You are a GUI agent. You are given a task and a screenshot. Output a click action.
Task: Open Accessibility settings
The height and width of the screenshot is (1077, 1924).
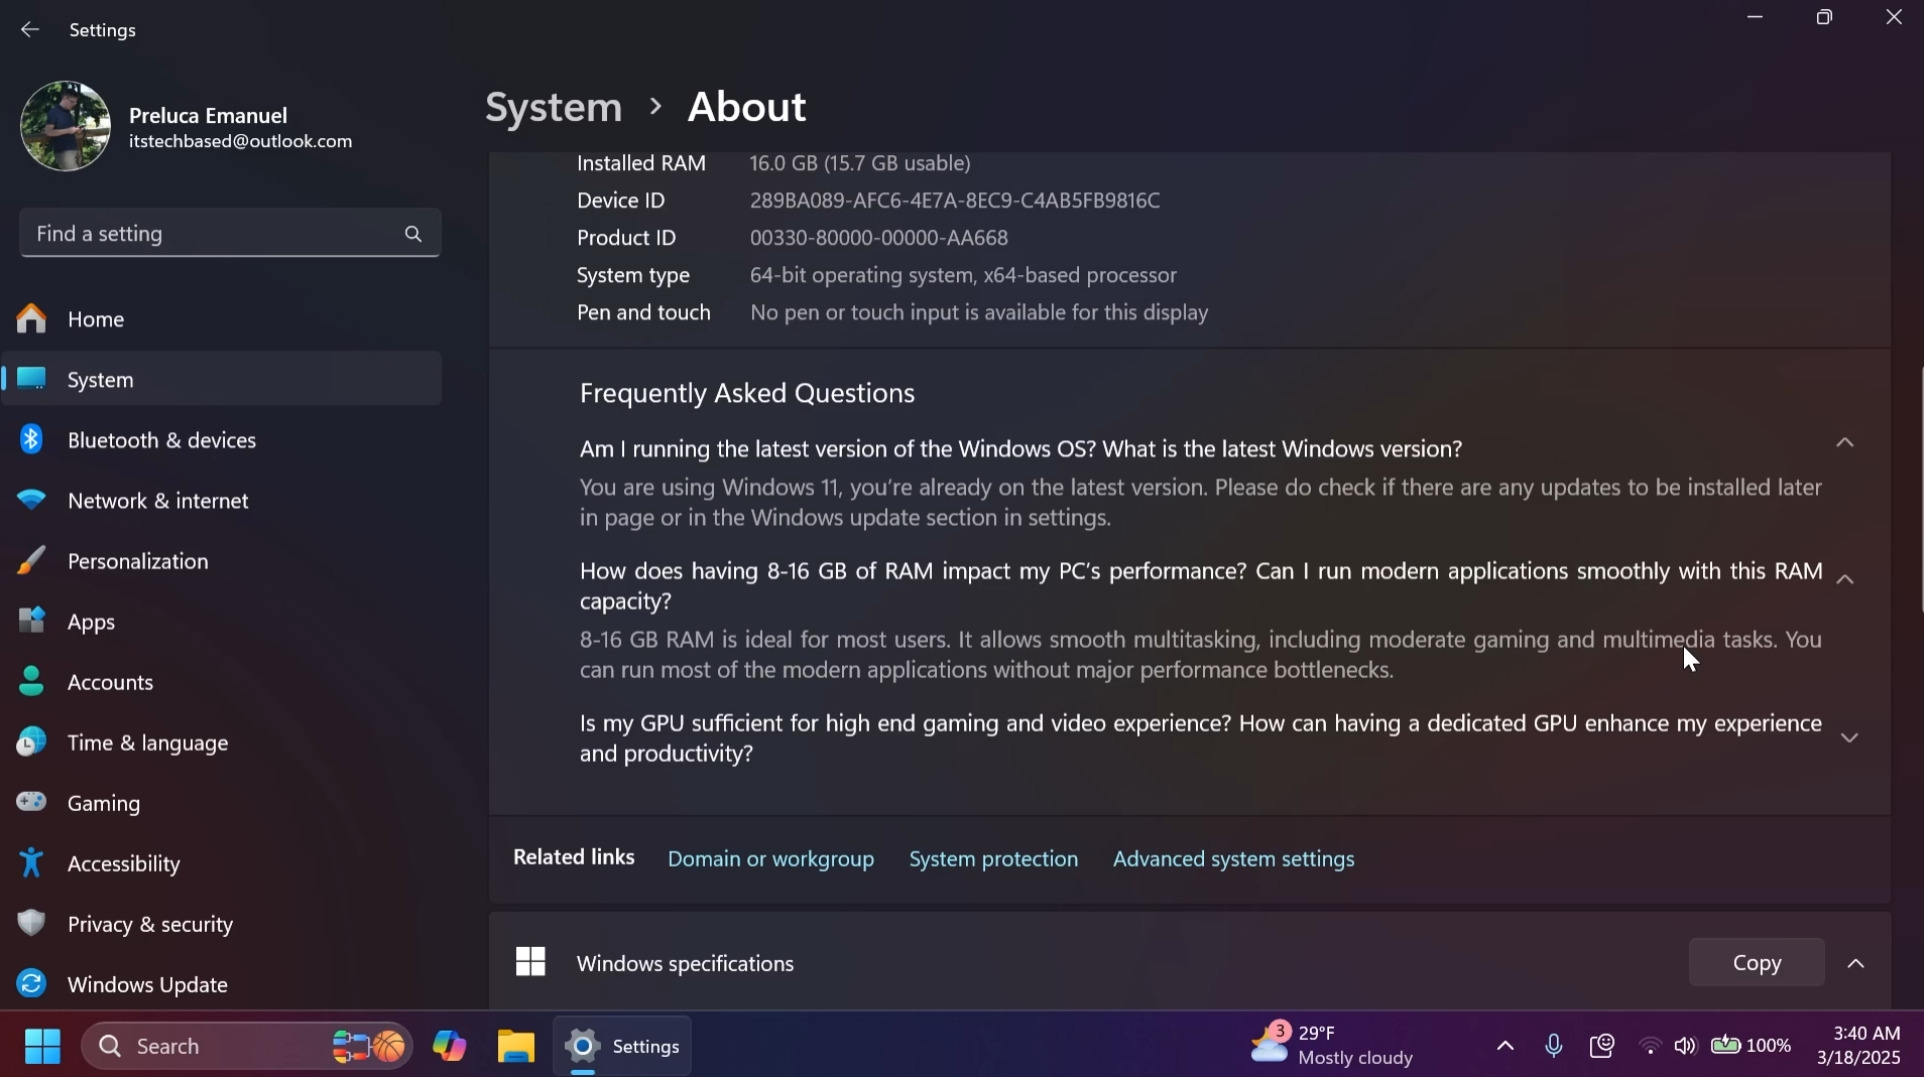click(124, 864)
